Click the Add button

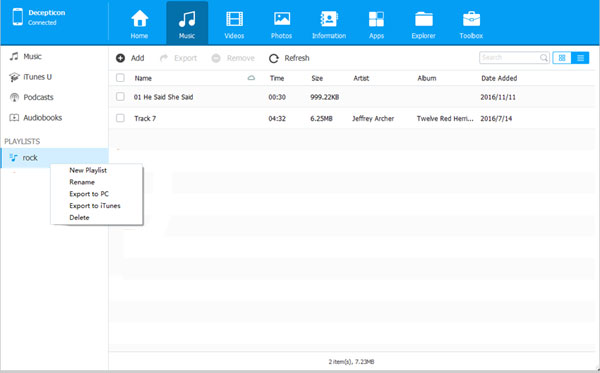[130, 58]
